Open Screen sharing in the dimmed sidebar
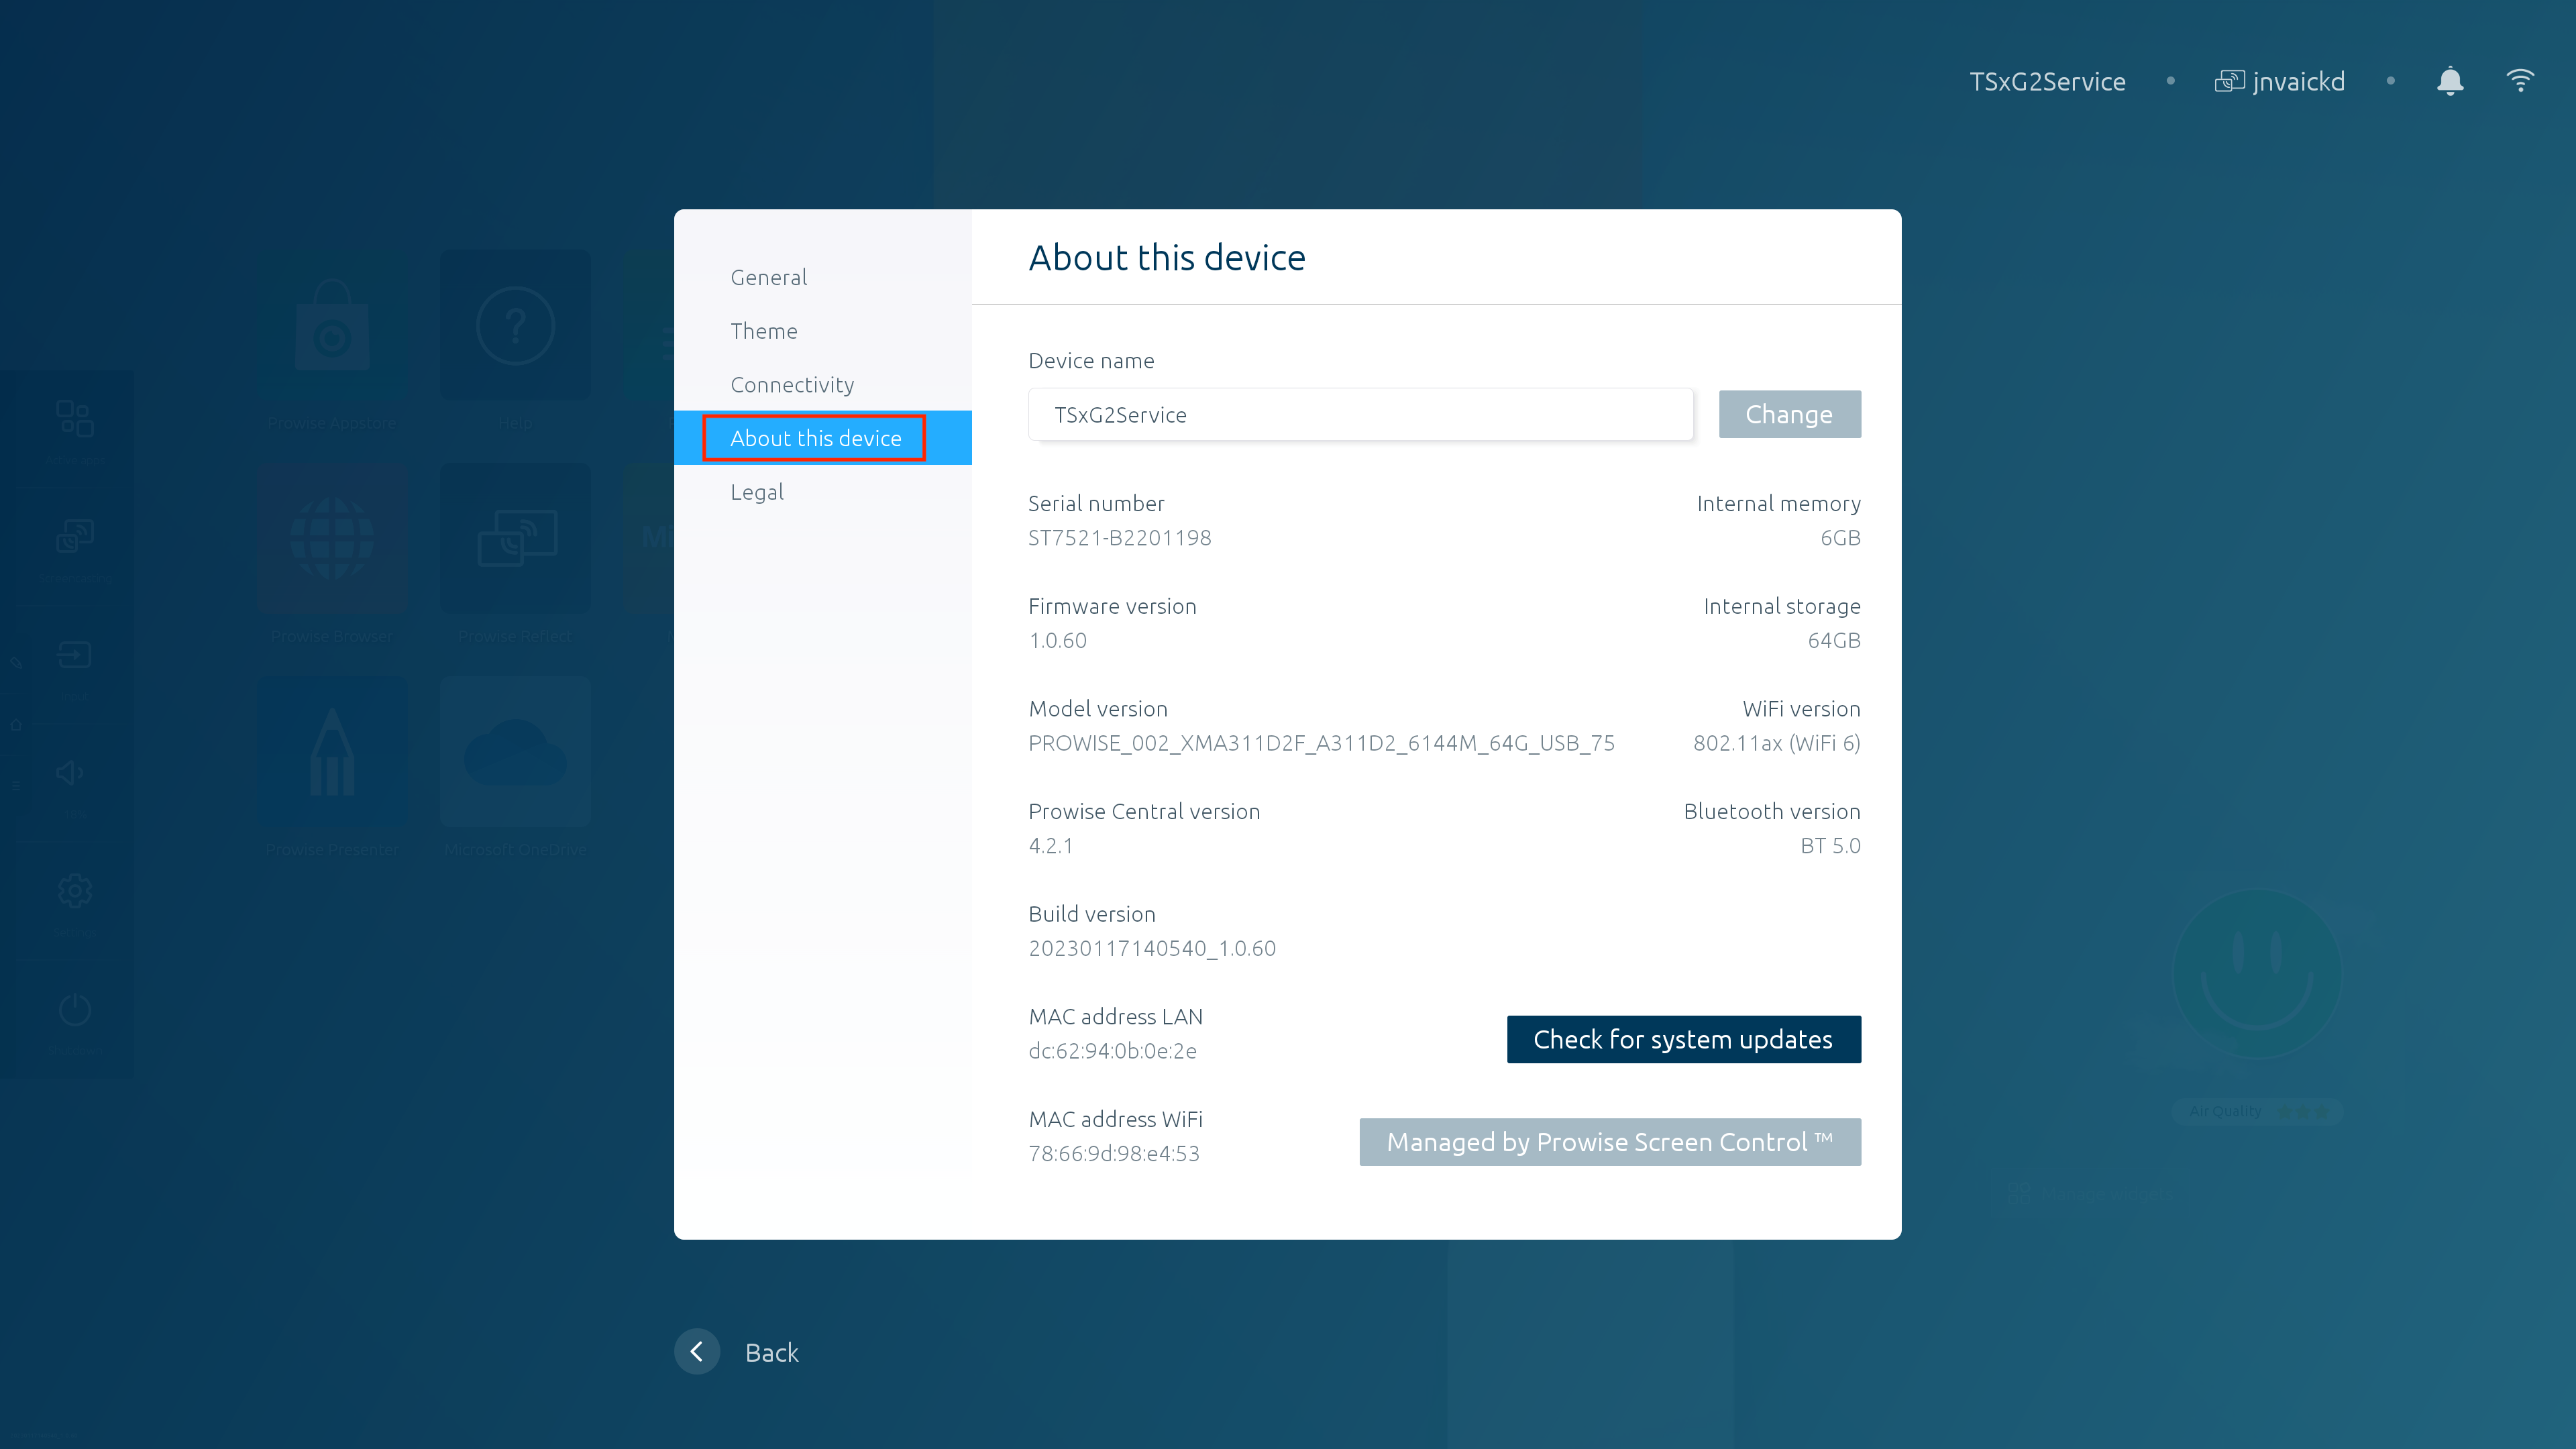The height and width of the screenshot is (1449, 2576). click(74, 536)
